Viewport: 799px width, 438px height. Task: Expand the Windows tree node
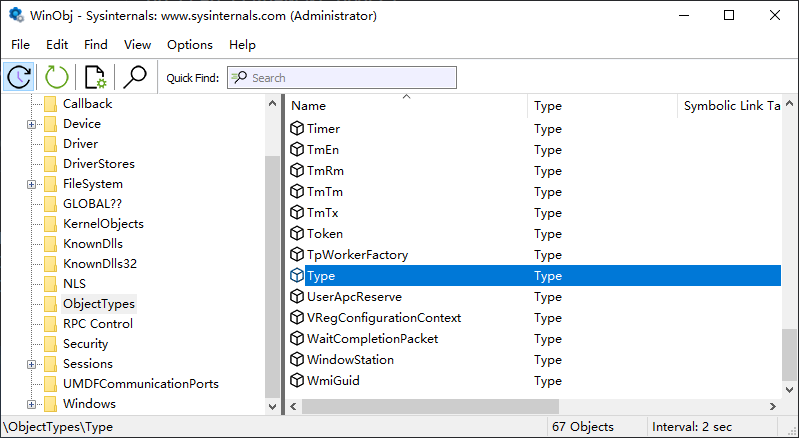[x=32, y=404]
